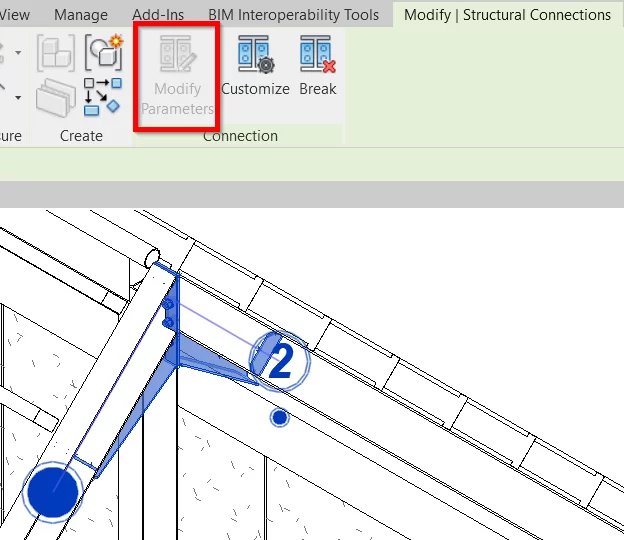This screenshot has height=540, width=624.
Task: Select the circled number 2 marker
Action: 279,360
